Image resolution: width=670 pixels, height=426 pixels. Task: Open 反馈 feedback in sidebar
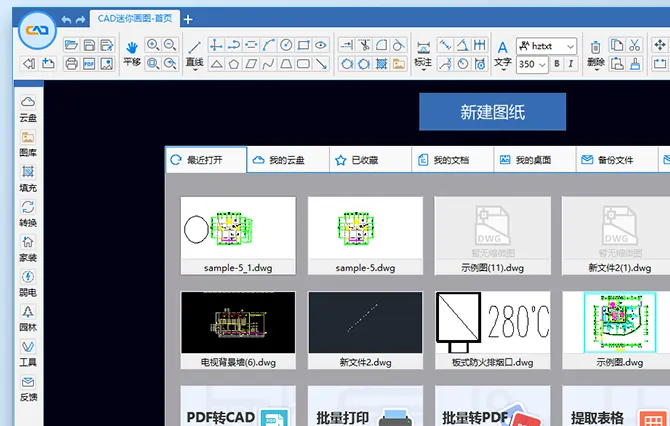[x=28, y=389]
